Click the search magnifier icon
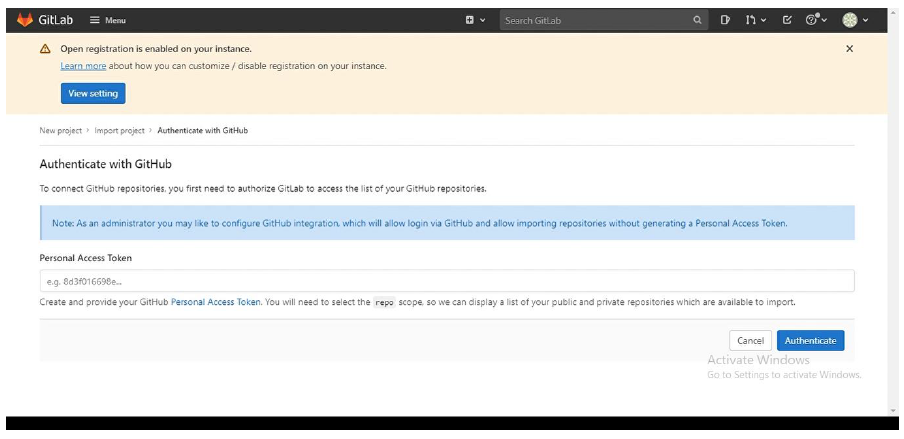The width and height of the screenshot is (904, 439). coord(697,20)
